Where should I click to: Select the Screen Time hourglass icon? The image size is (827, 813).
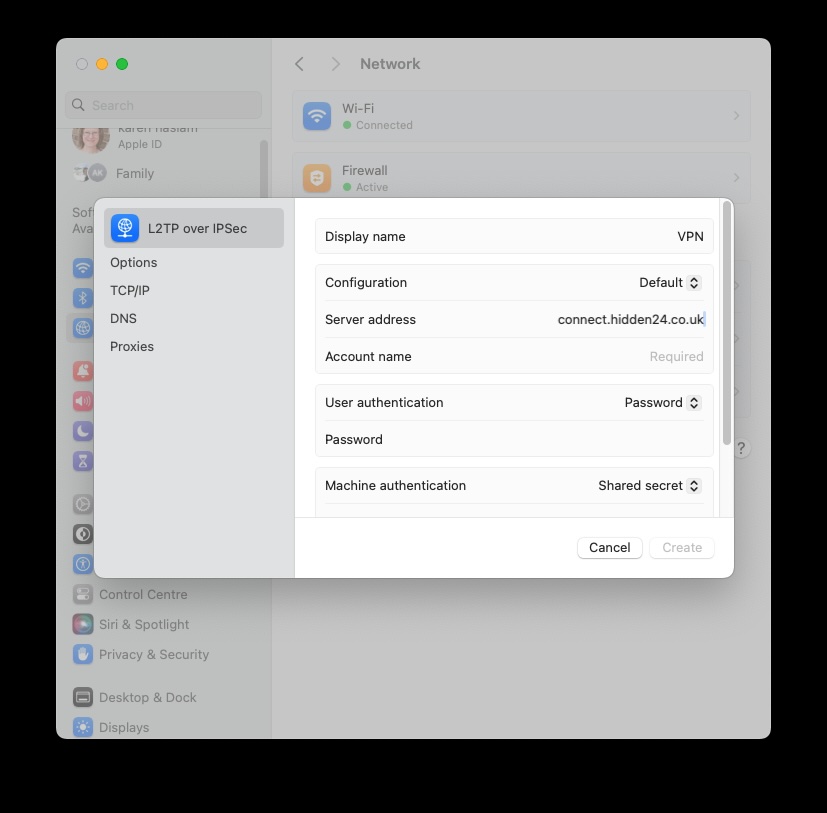click(83, 461)
